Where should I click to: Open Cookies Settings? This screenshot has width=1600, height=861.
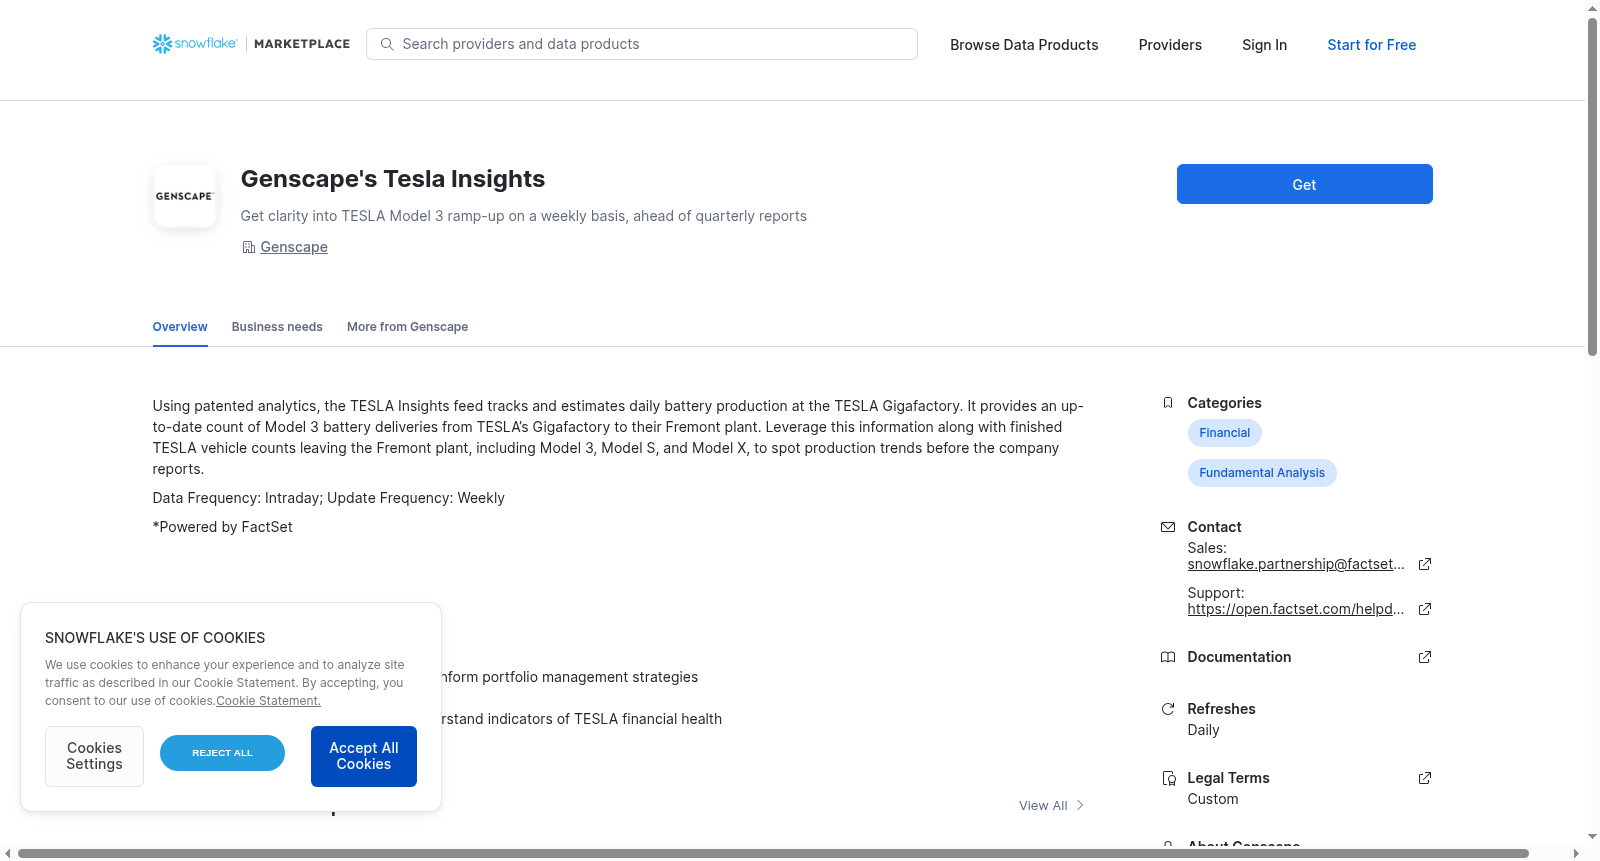tap(94, 756)
